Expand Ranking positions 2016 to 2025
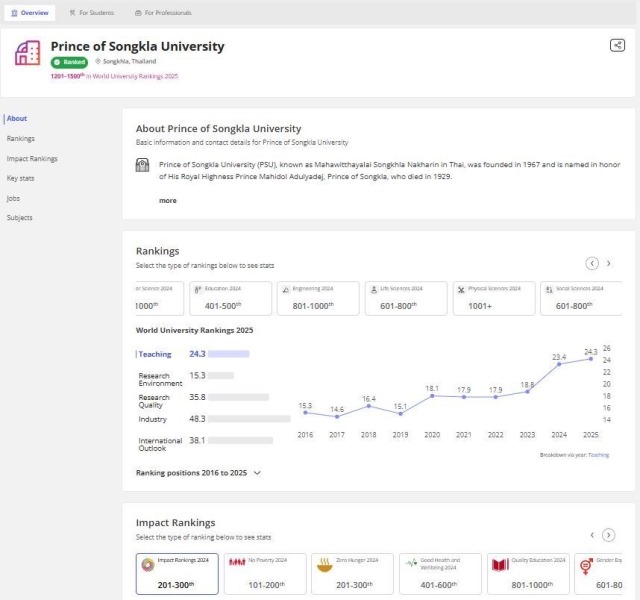 point(198,473)
